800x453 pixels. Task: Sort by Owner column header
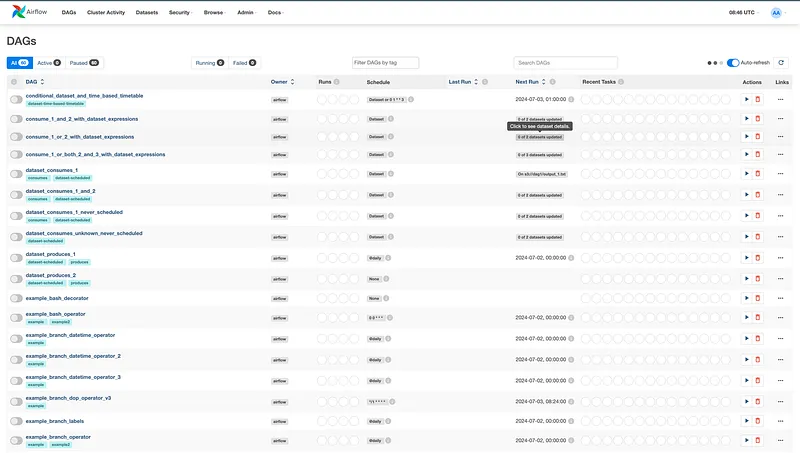coord(283,82)
